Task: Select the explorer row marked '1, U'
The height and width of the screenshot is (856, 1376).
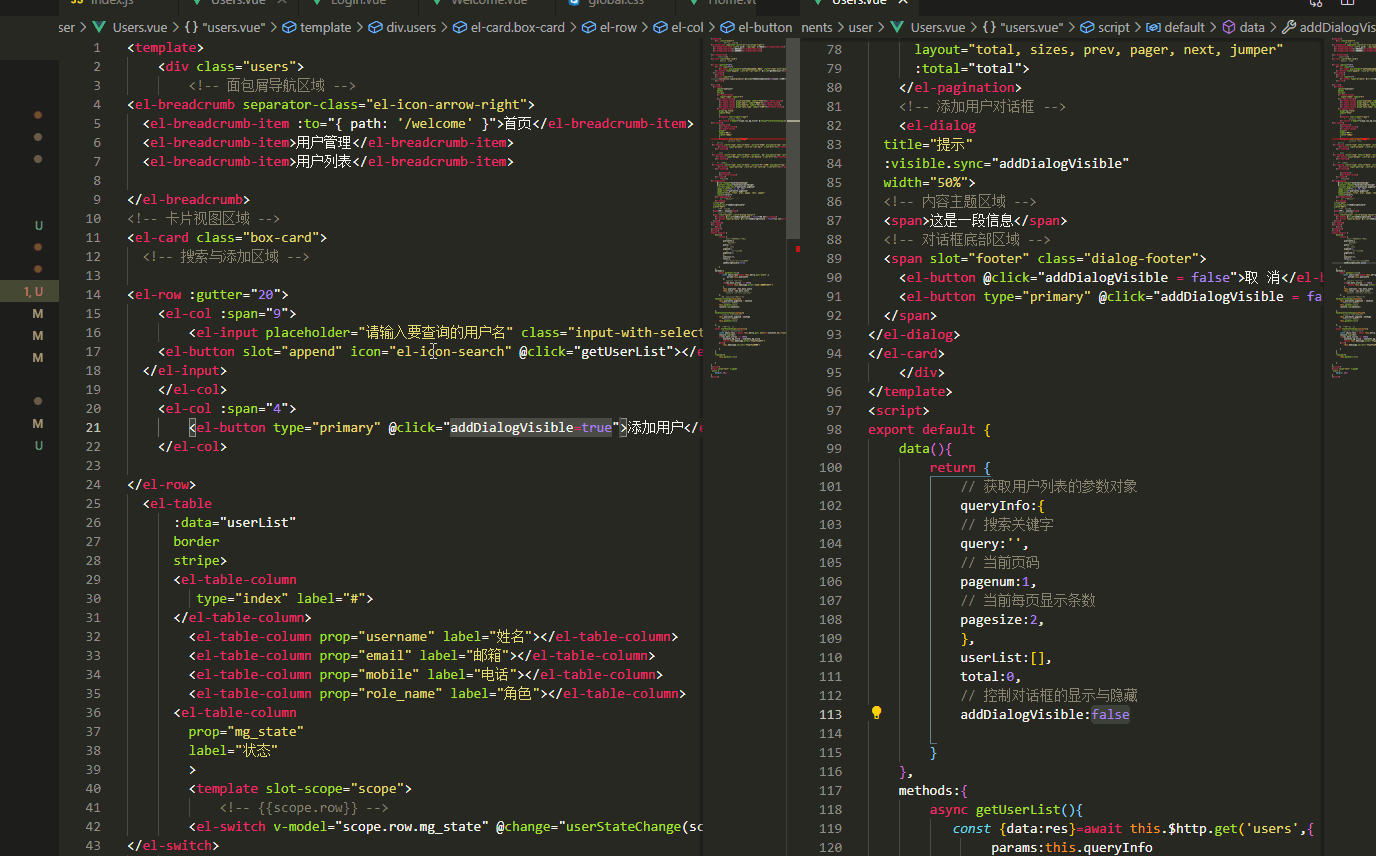Action: (30, 292)
